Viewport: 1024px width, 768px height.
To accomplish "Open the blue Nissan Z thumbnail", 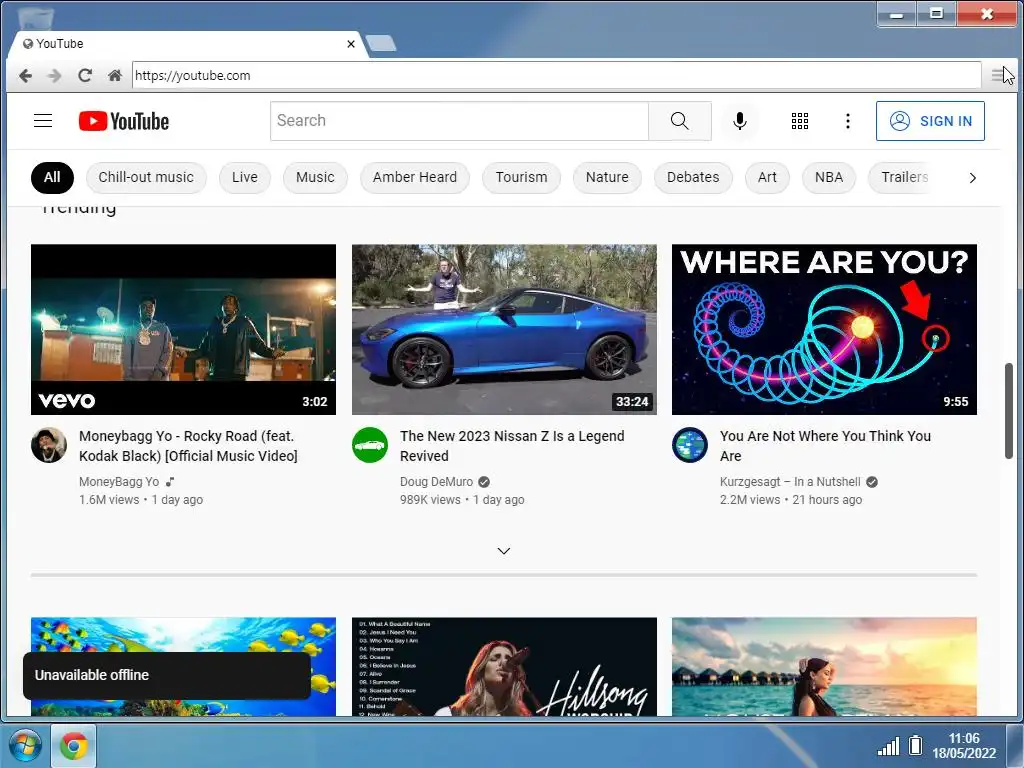I will point(504,330).
